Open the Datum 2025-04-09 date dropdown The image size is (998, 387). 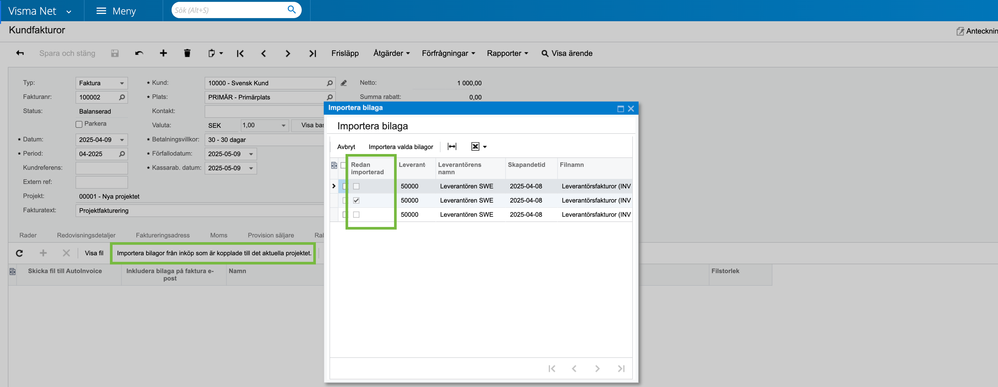[122, 139]
